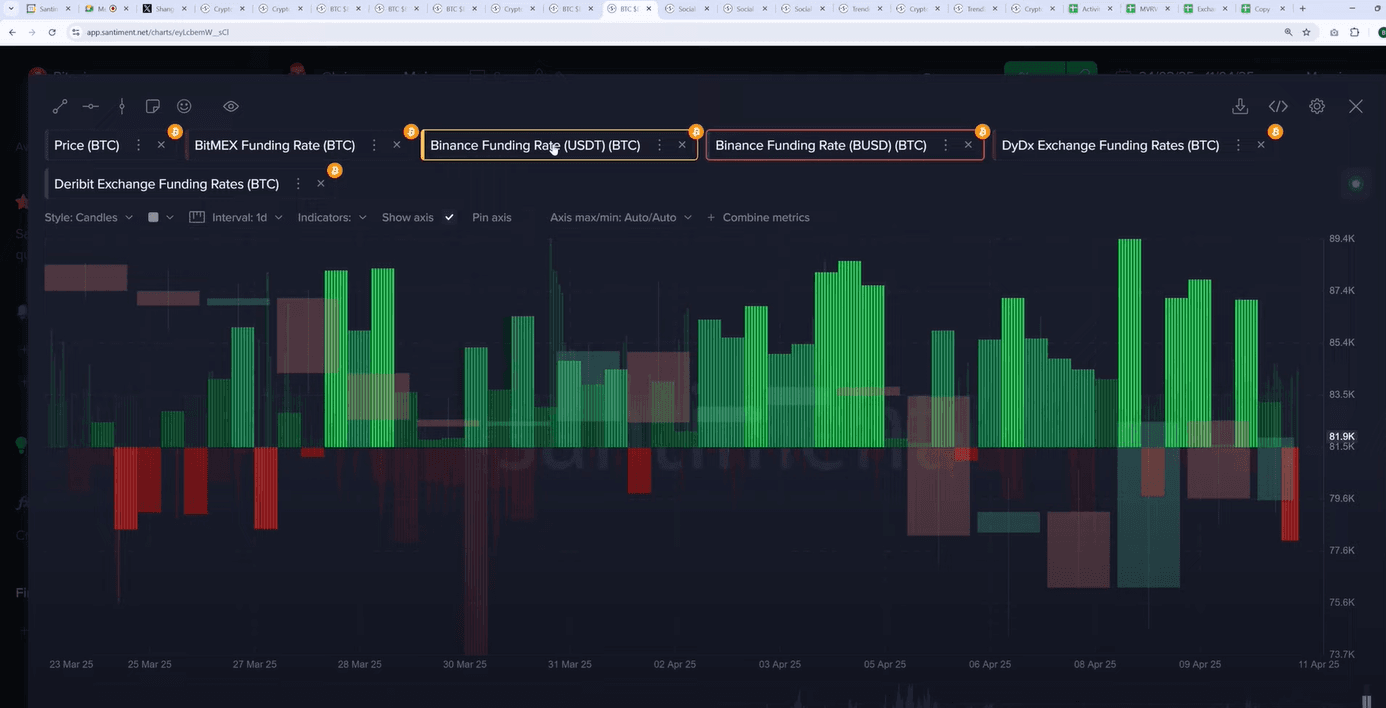The image size is (1386, 708).
Task: Click Combine metrics button
Action: coord(758,217)
